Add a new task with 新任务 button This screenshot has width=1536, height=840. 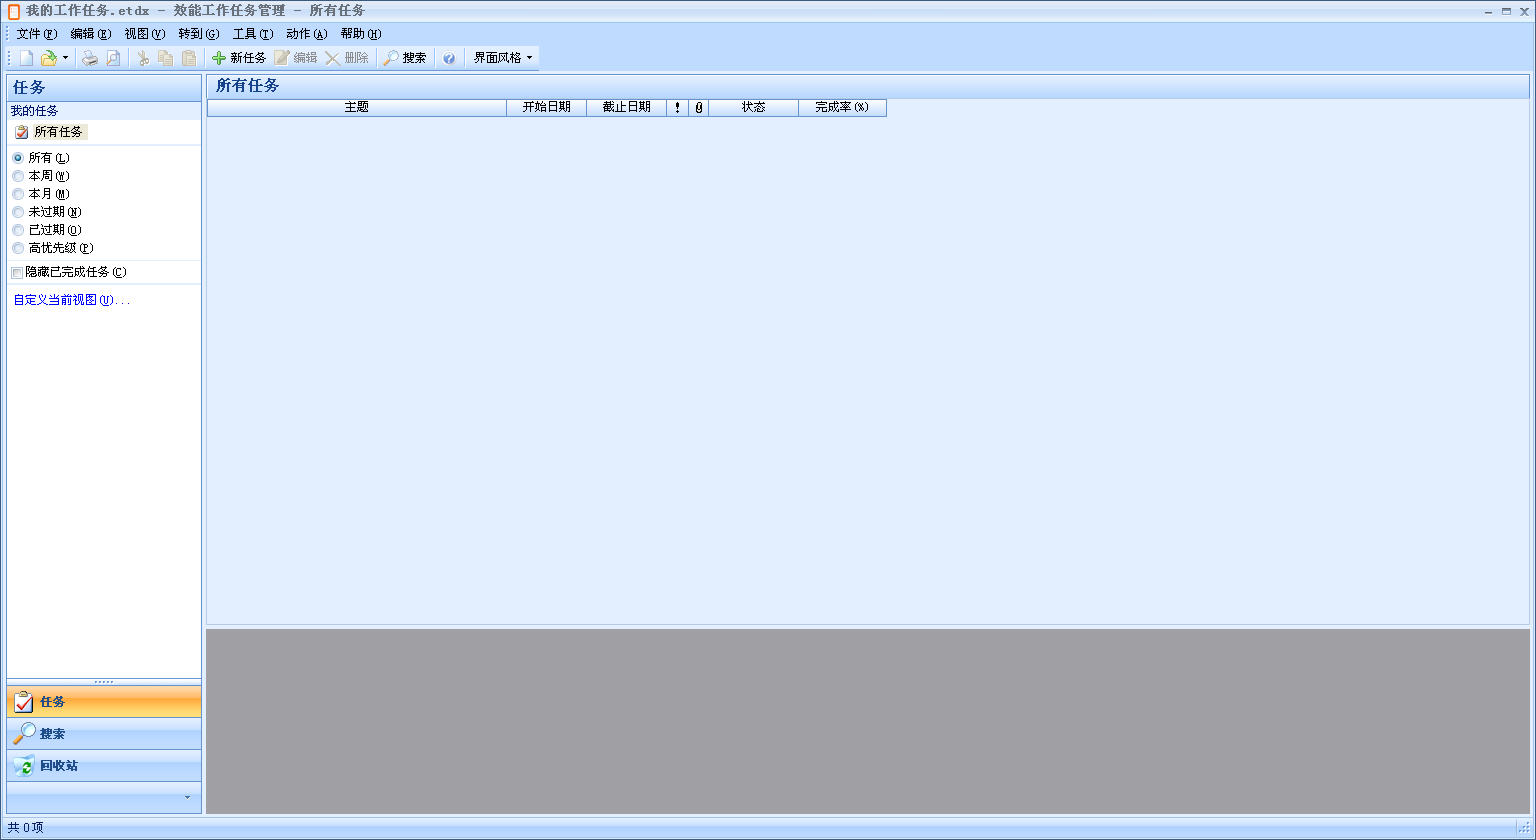[239, 58]
